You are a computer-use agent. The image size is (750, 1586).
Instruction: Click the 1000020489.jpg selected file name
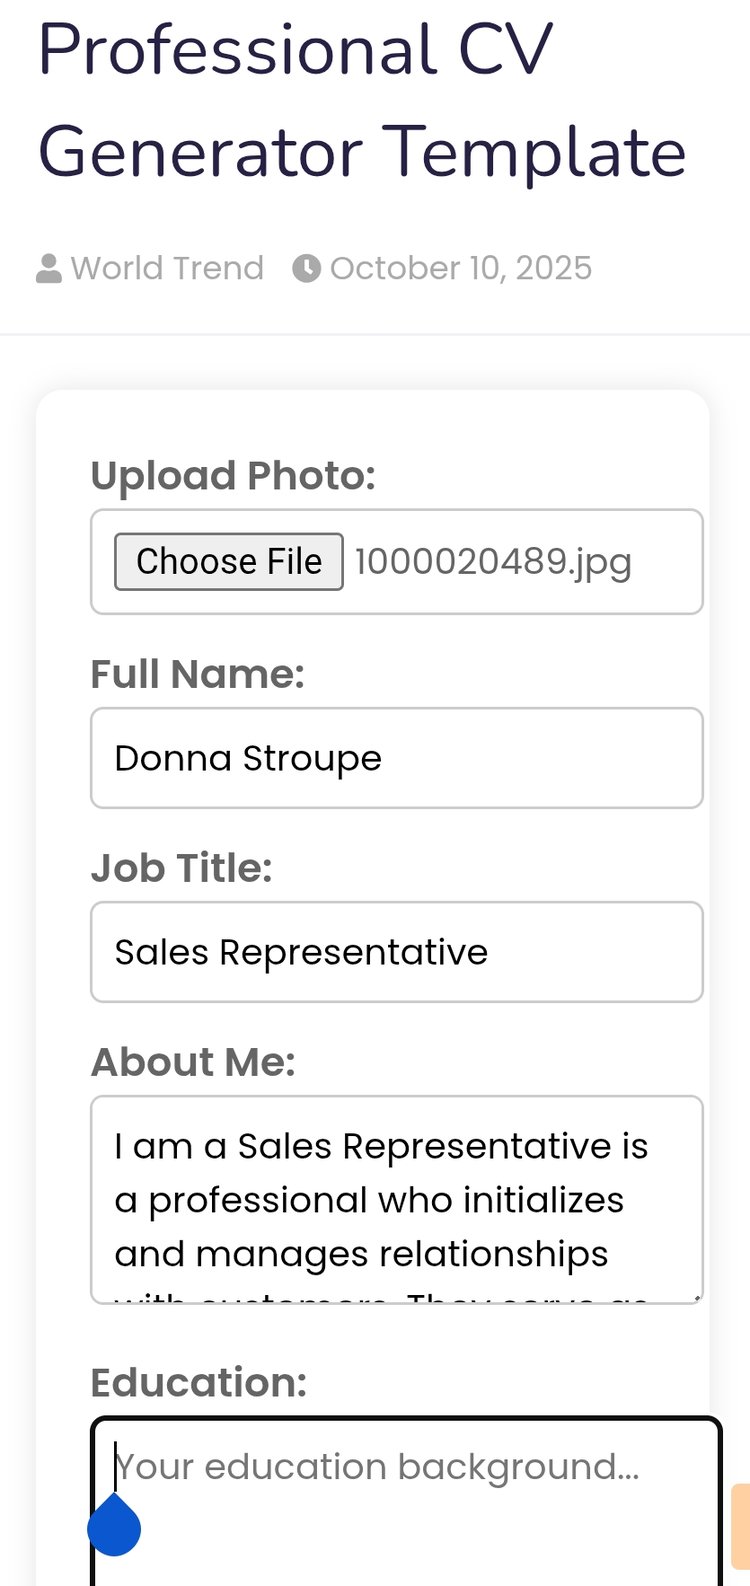click(x=493, y=562)
